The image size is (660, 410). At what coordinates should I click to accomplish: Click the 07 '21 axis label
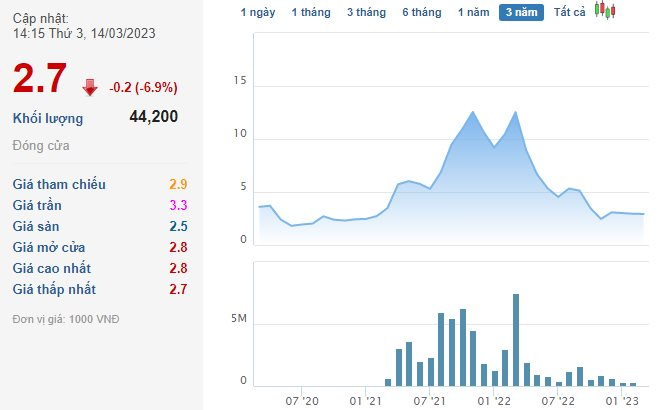click(x=430, y=400)
